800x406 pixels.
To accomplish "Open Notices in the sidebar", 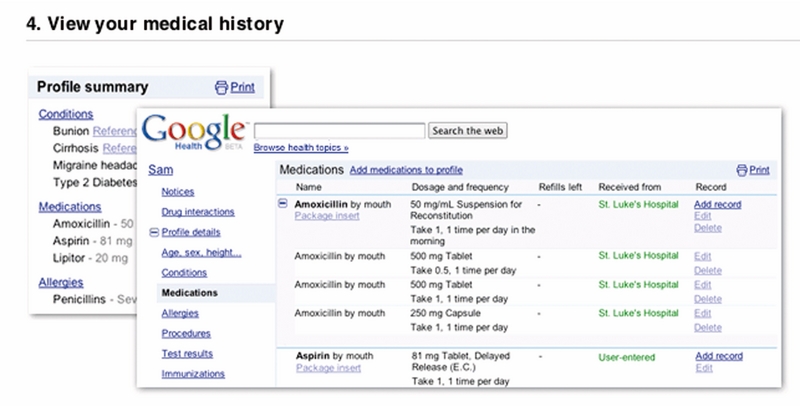I will point(177,191).
